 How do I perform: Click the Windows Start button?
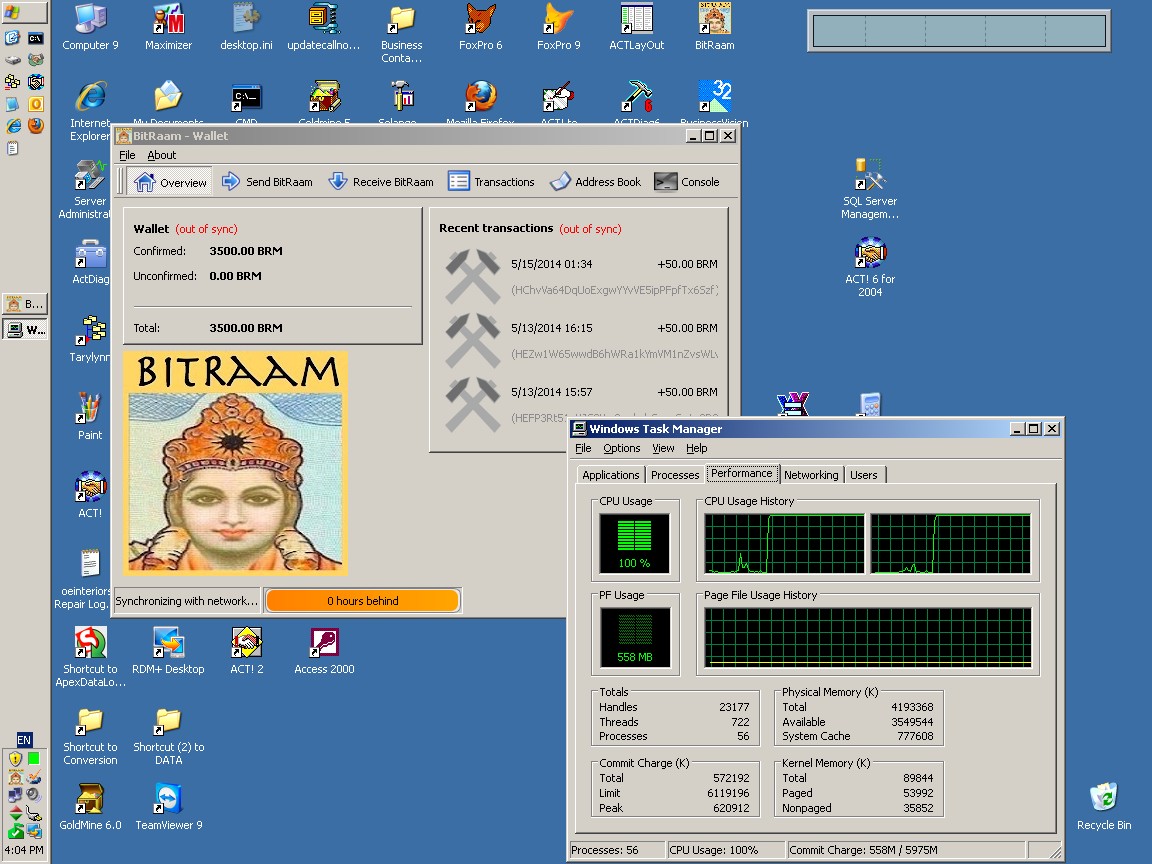tap(24, 12)
